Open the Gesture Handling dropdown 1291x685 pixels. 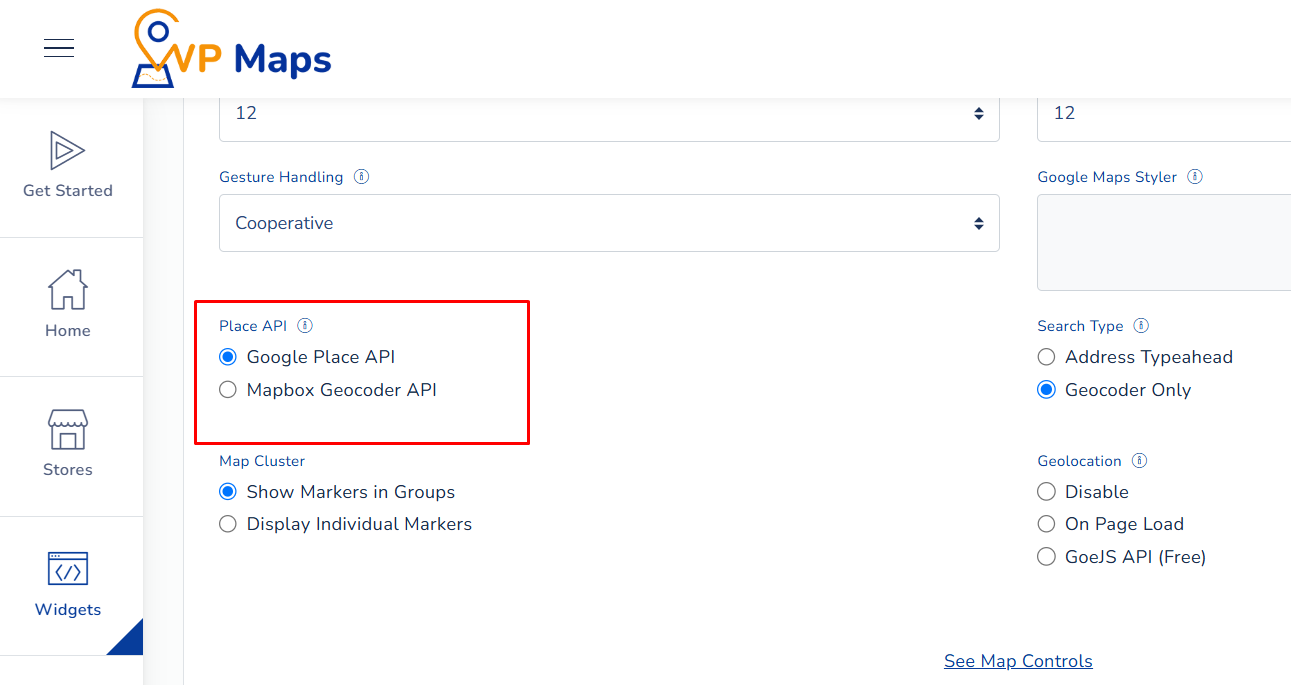tap(608, 223)
